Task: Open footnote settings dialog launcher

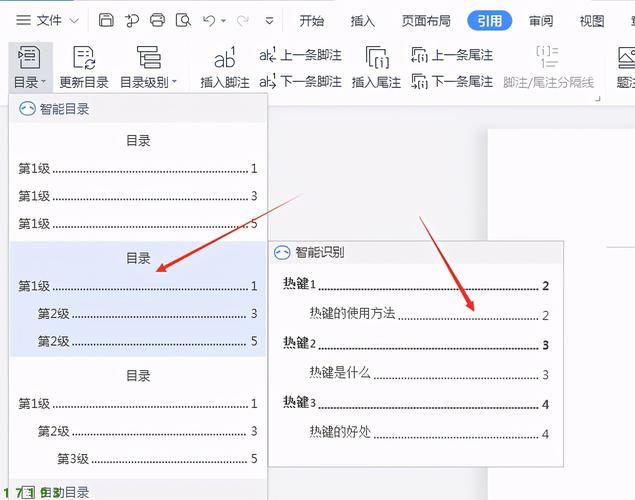Action: [597, 98]
